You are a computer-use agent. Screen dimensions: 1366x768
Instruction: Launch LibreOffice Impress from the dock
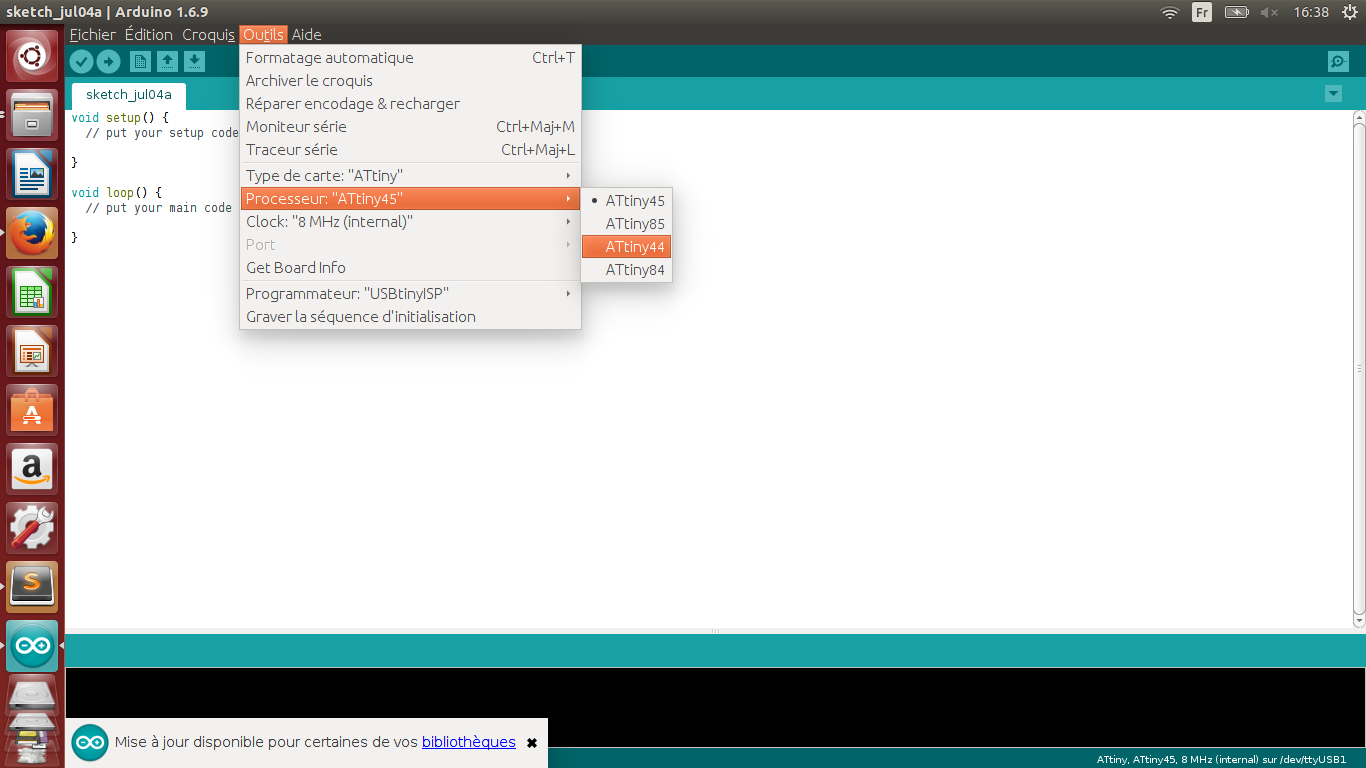click(x=33, y=351)
